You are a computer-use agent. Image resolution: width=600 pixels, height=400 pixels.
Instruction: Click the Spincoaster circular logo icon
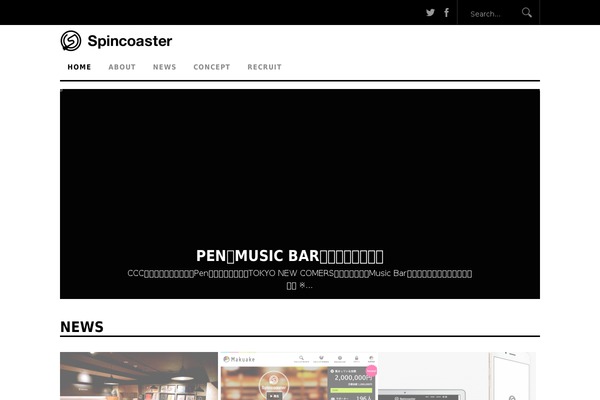71,41
